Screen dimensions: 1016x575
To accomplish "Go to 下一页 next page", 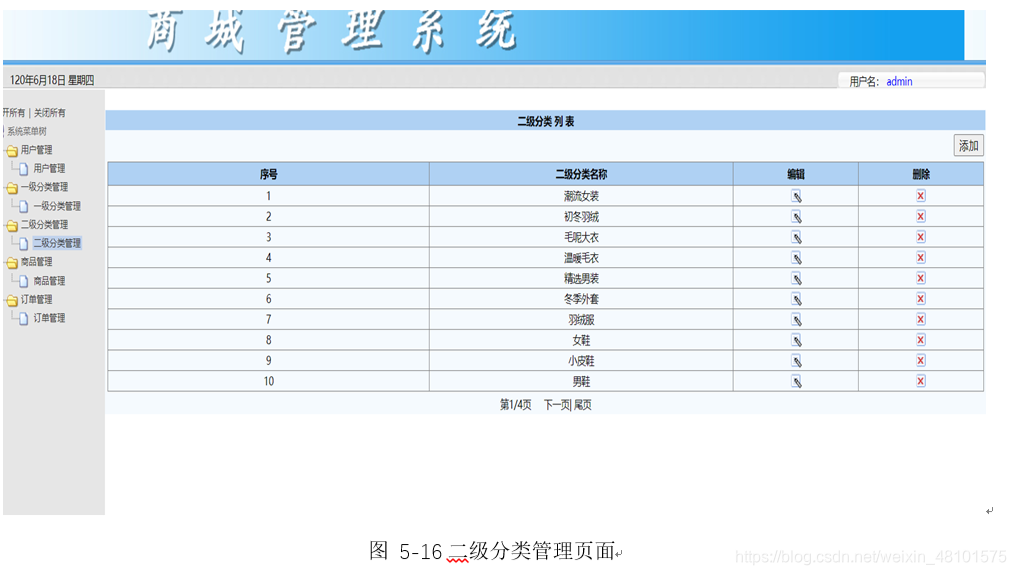I will pos(557,405).
